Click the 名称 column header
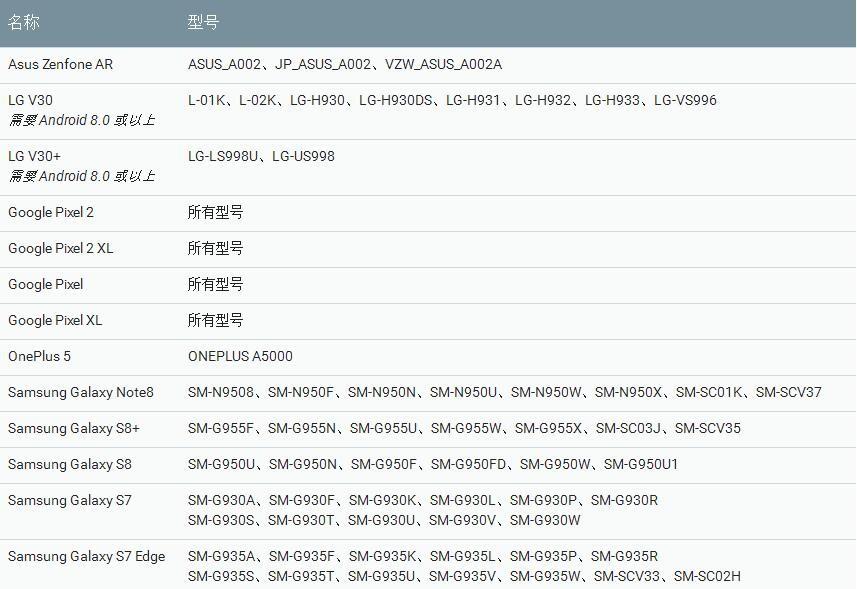 [x=23, y=21]
